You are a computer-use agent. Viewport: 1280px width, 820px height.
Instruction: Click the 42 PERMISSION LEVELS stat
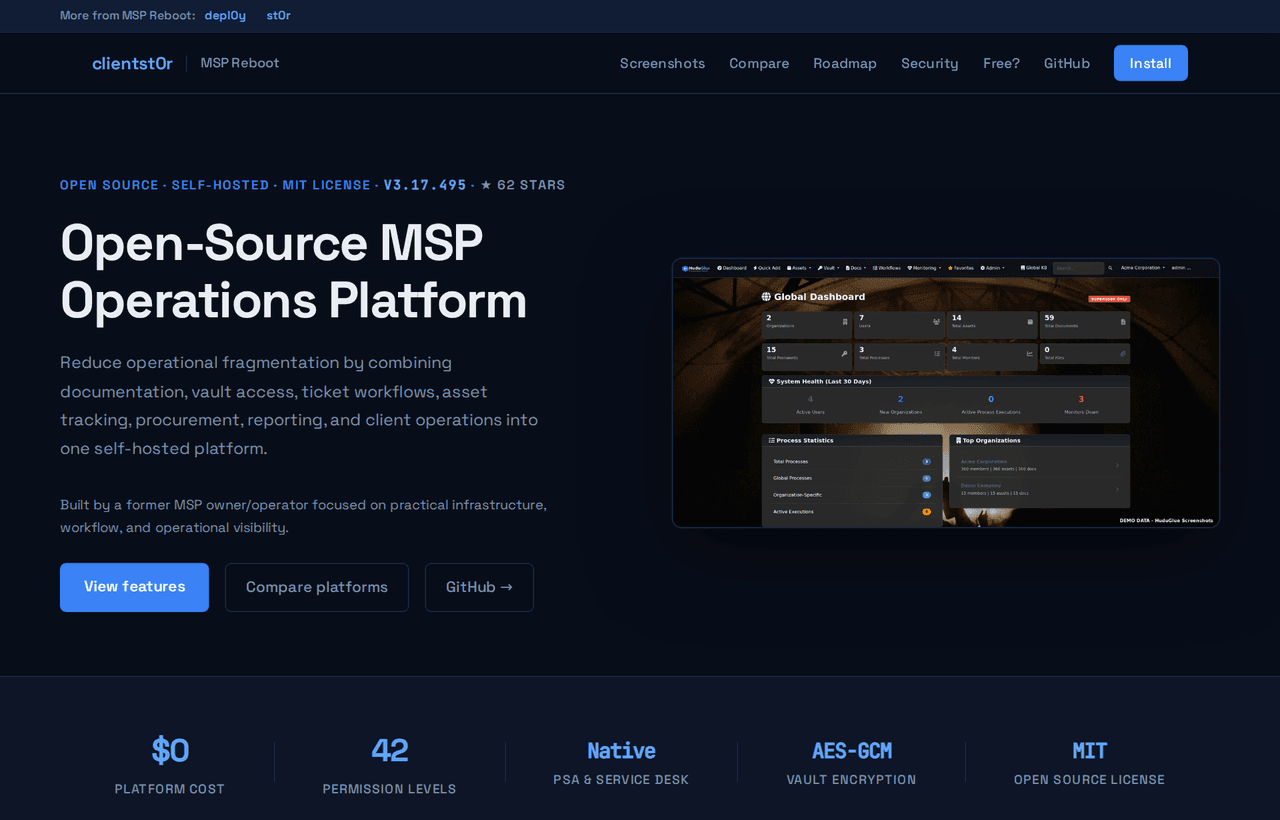click(390, 765)
